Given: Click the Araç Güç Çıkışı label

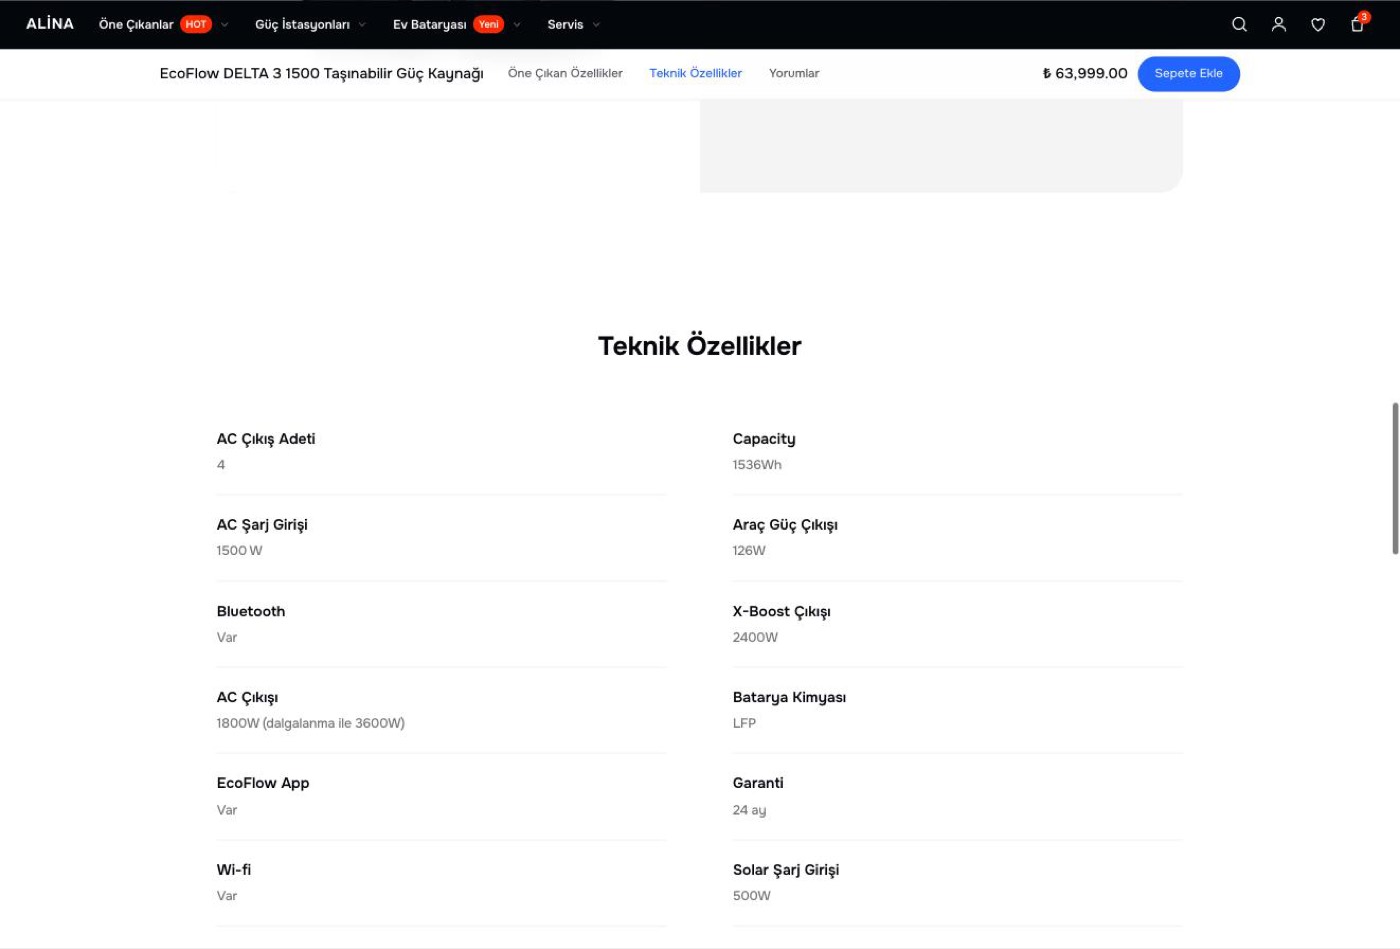Looking at the screenshot, I should click(x=785, y=525).
